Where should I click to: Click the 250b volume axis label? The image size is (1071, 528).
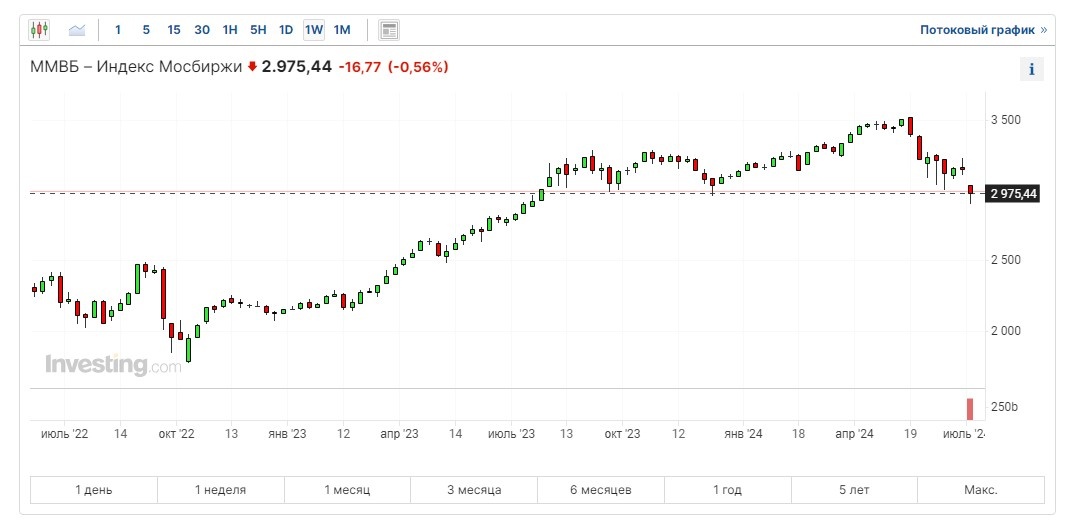tap(1004, 407)
